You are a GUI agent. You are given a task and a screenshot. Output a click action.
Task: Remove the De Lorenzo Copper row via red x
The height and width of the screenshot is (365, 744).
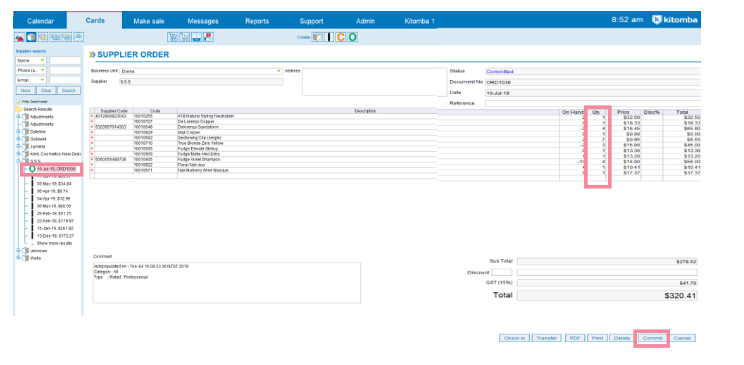[x=92, y=122]
